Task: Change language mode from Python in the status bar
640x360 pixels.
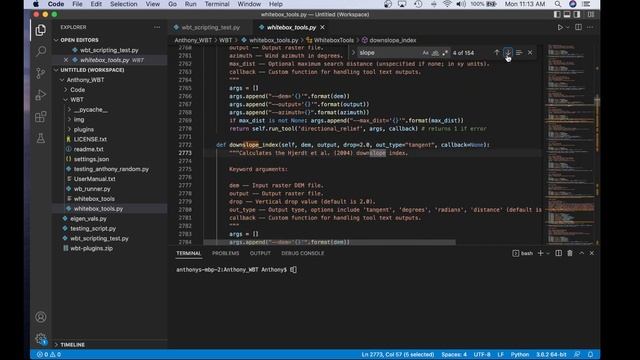Action: click(x=520, y=354)
